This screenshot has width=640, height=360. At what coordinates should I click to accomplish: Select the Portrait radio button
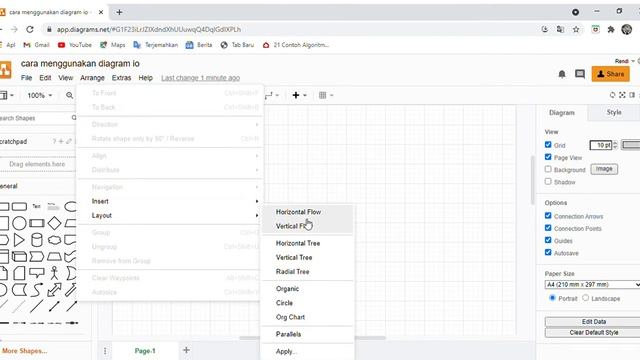click(552, 298)
